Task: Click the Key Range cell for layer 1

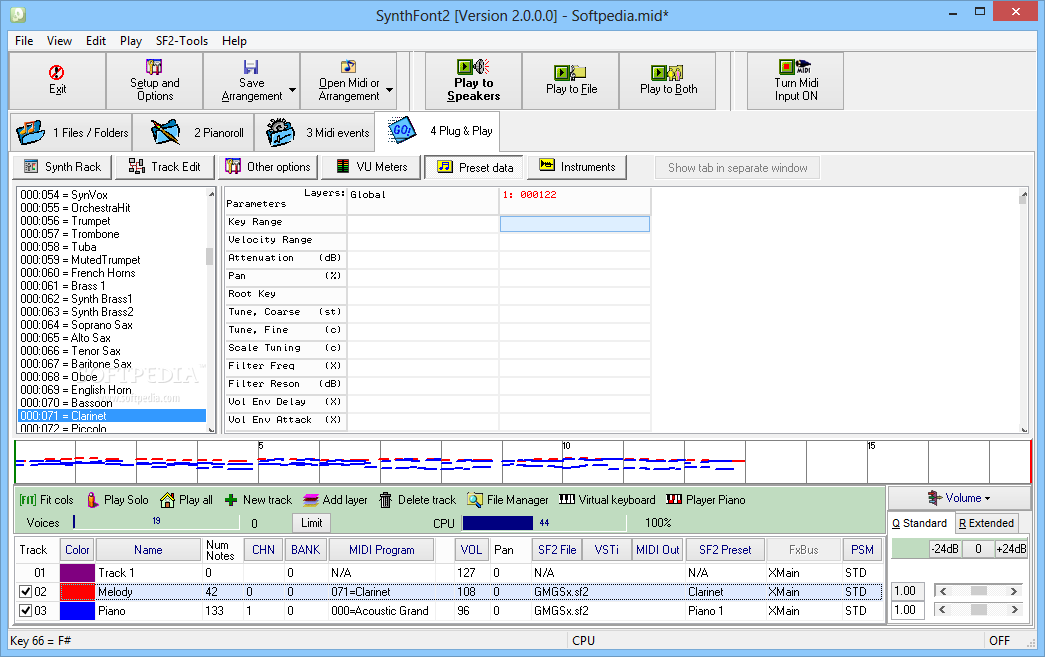Action: [574, 224]
